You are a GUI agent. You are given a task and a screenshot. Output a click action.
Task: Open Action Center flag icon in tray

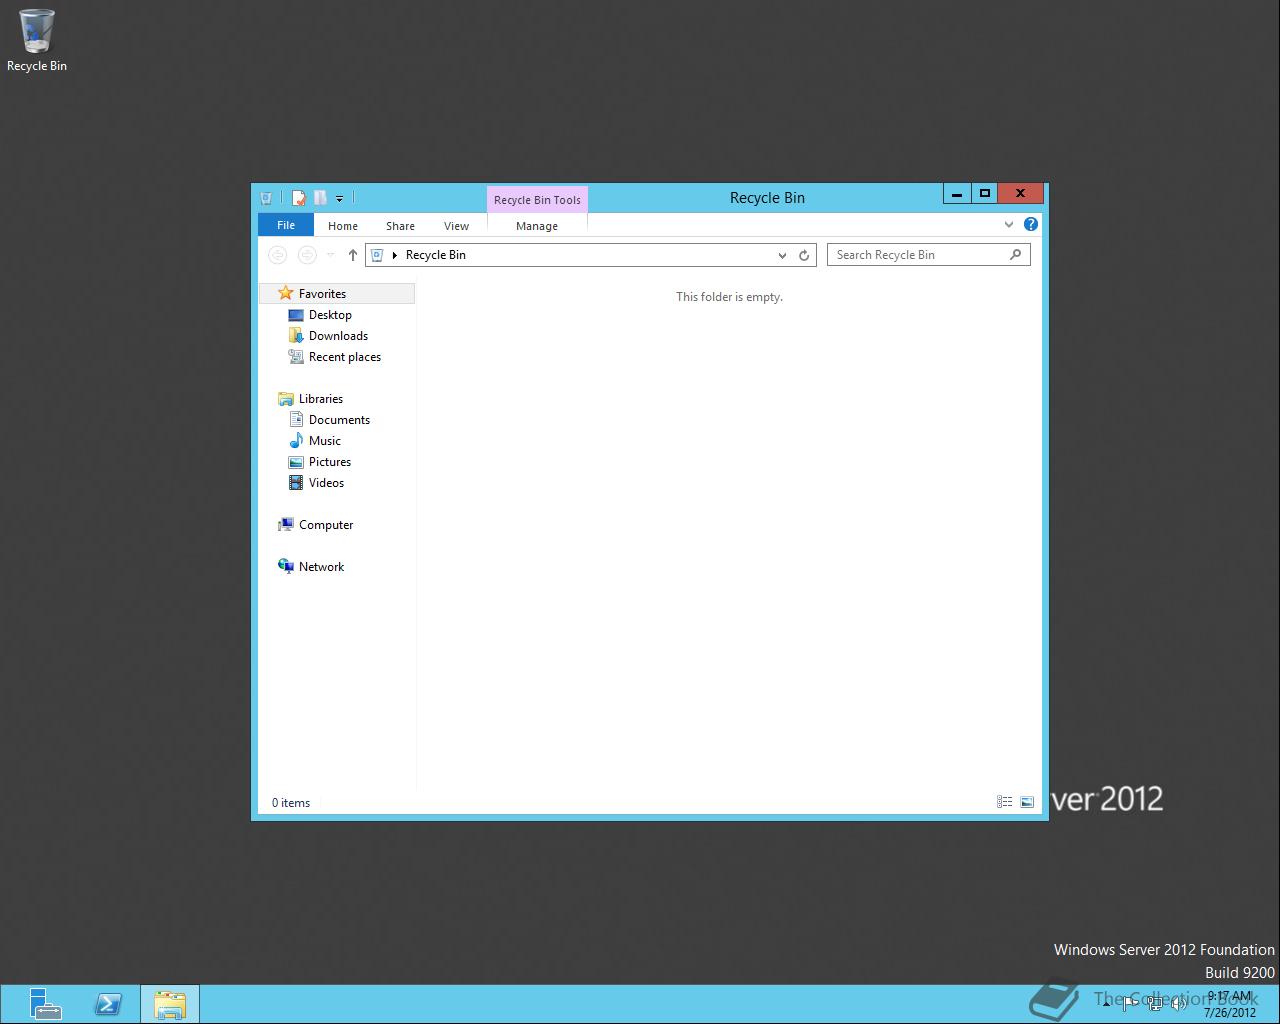tap(1130, 1004)
